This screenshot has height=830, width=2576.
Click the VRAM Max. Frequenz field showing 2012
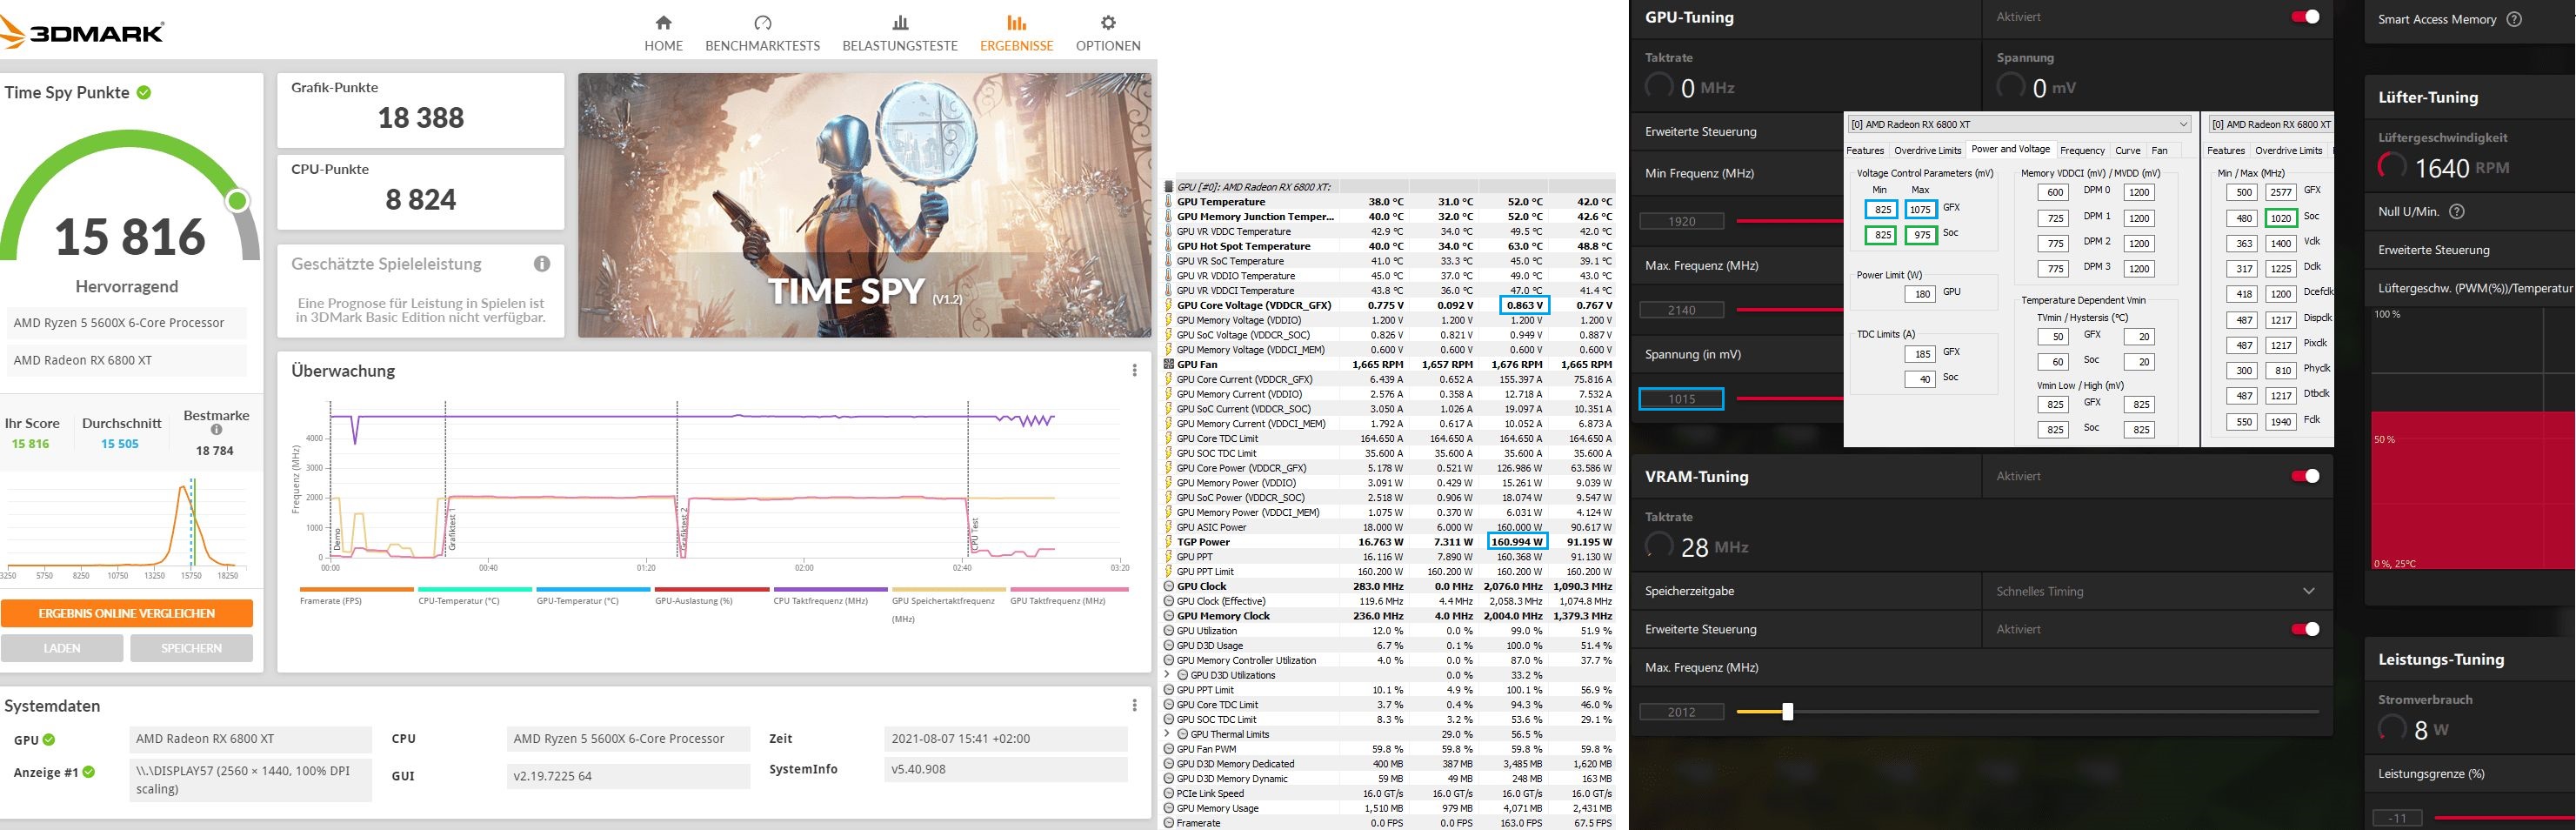[1682, 712]
